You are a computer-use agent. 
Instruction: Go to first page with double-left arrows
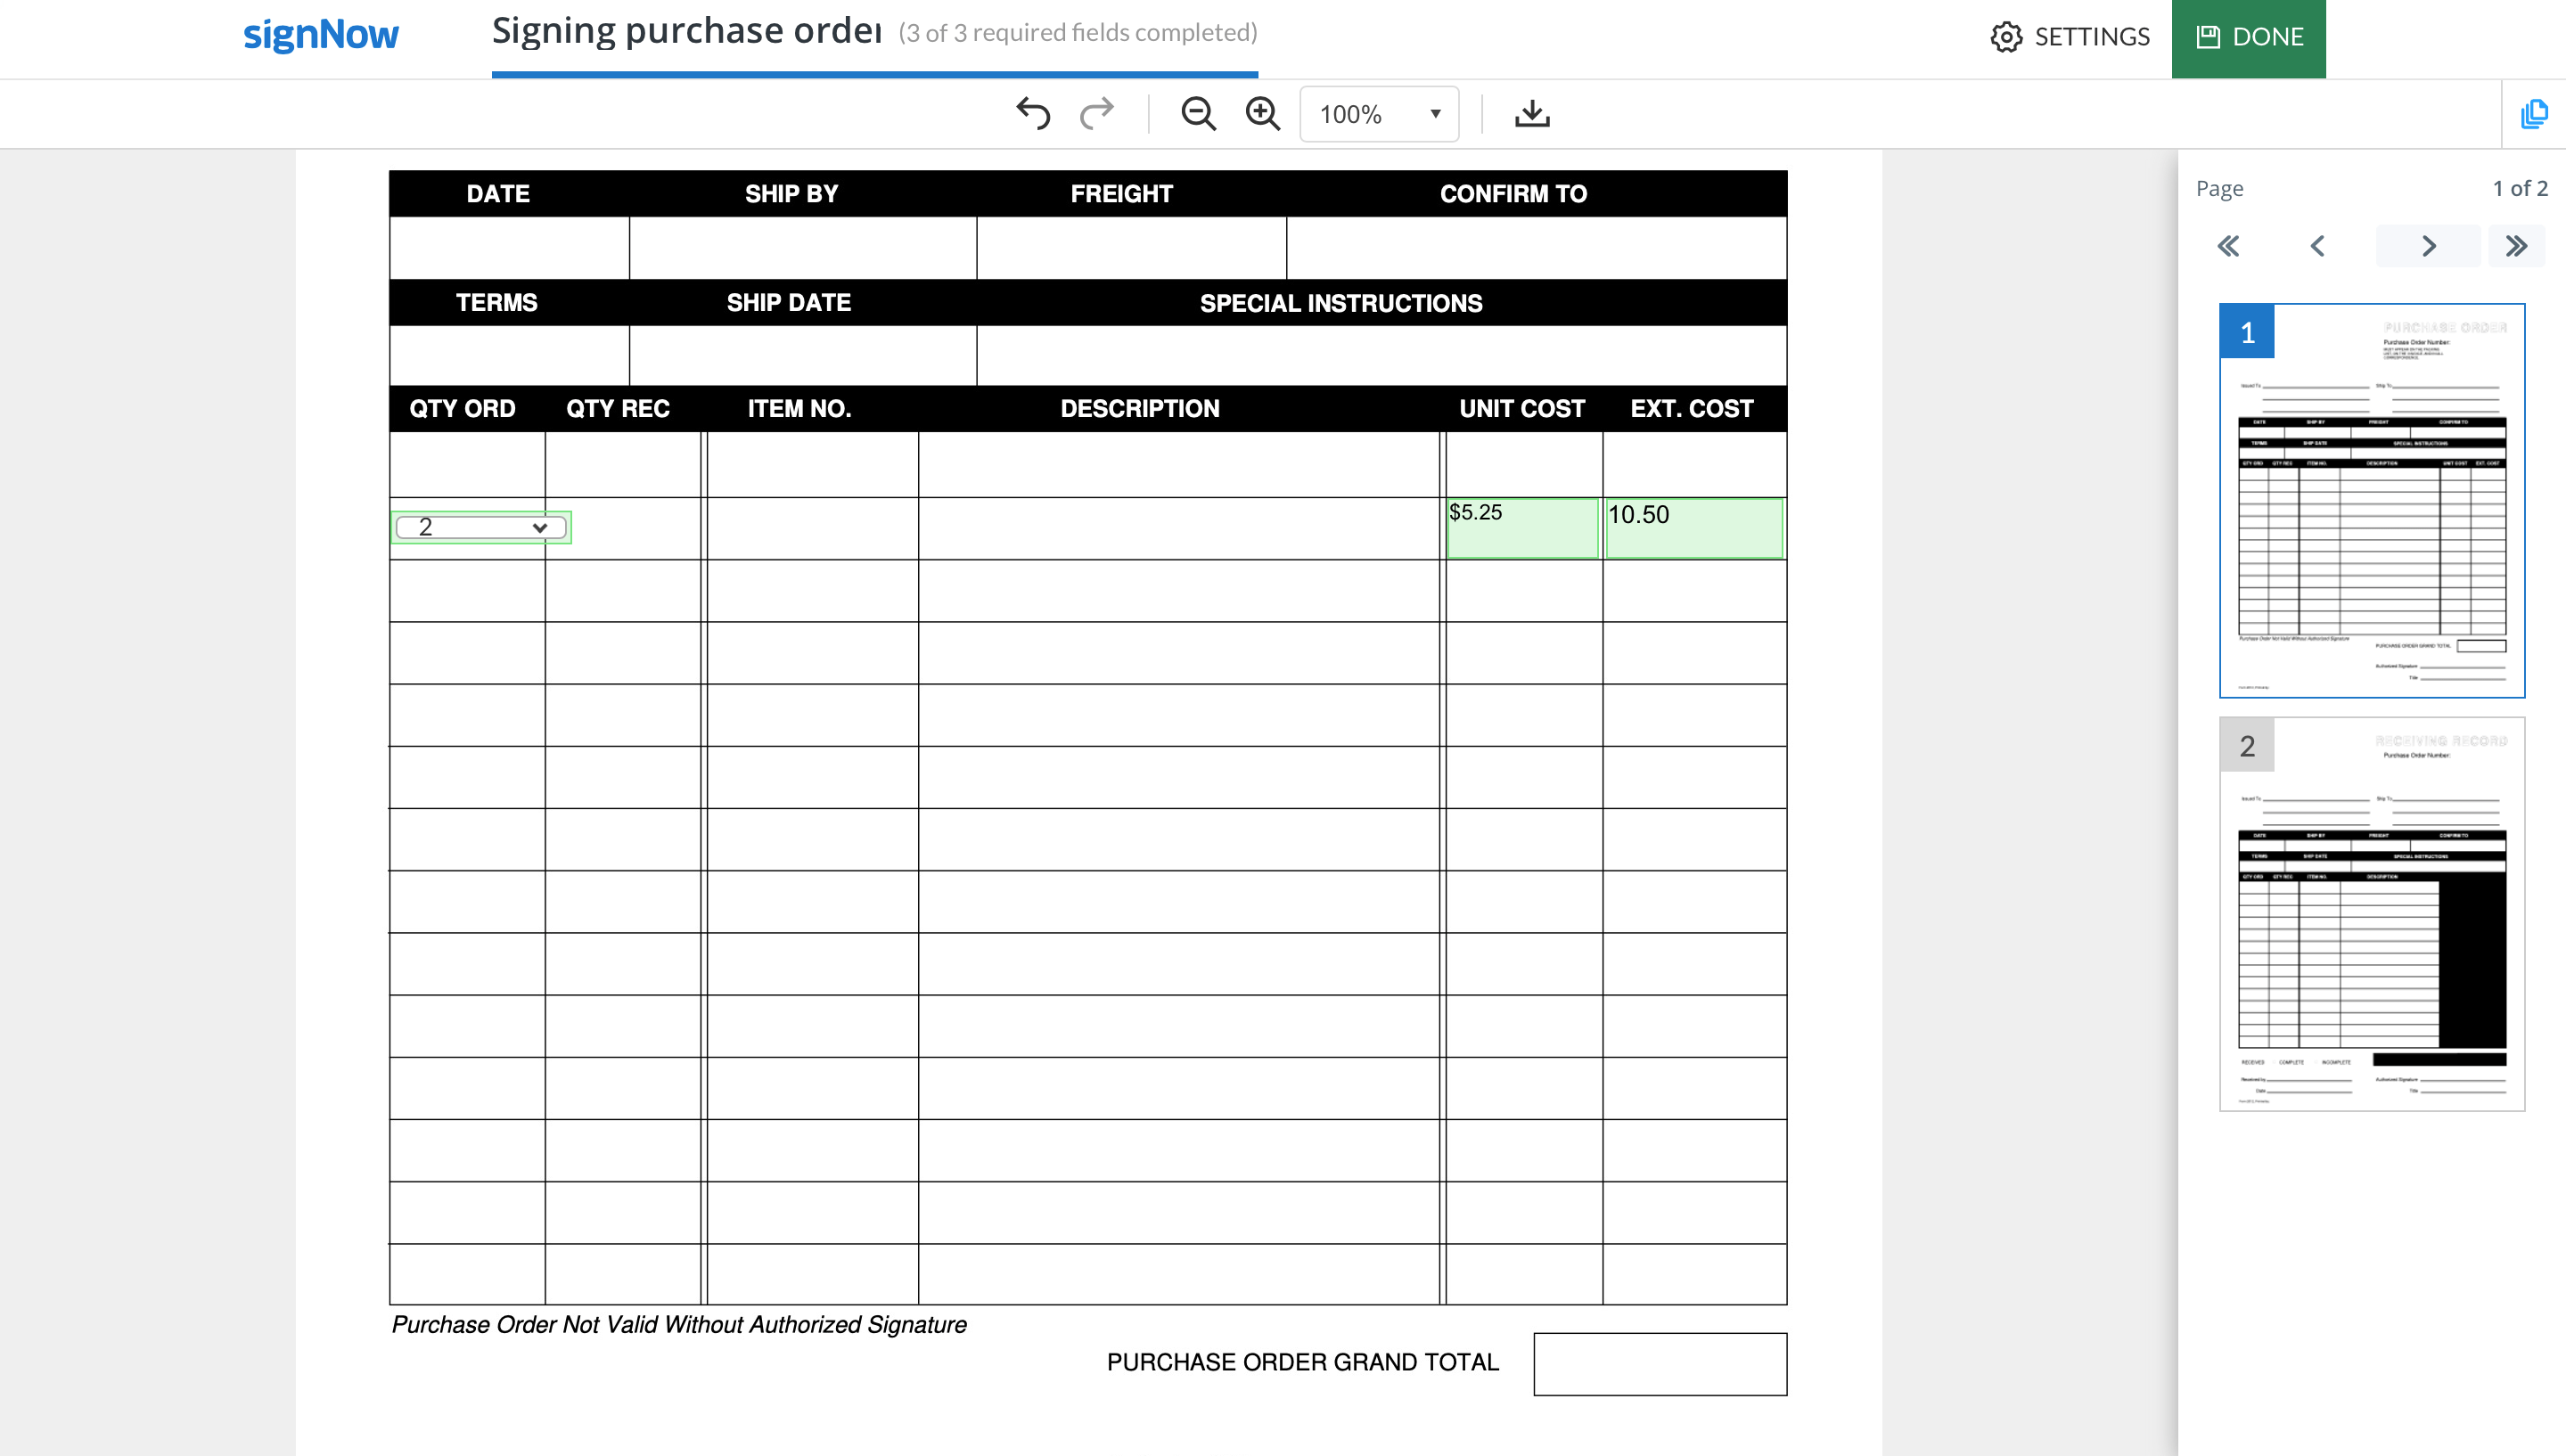click(x=2228, y=246)
